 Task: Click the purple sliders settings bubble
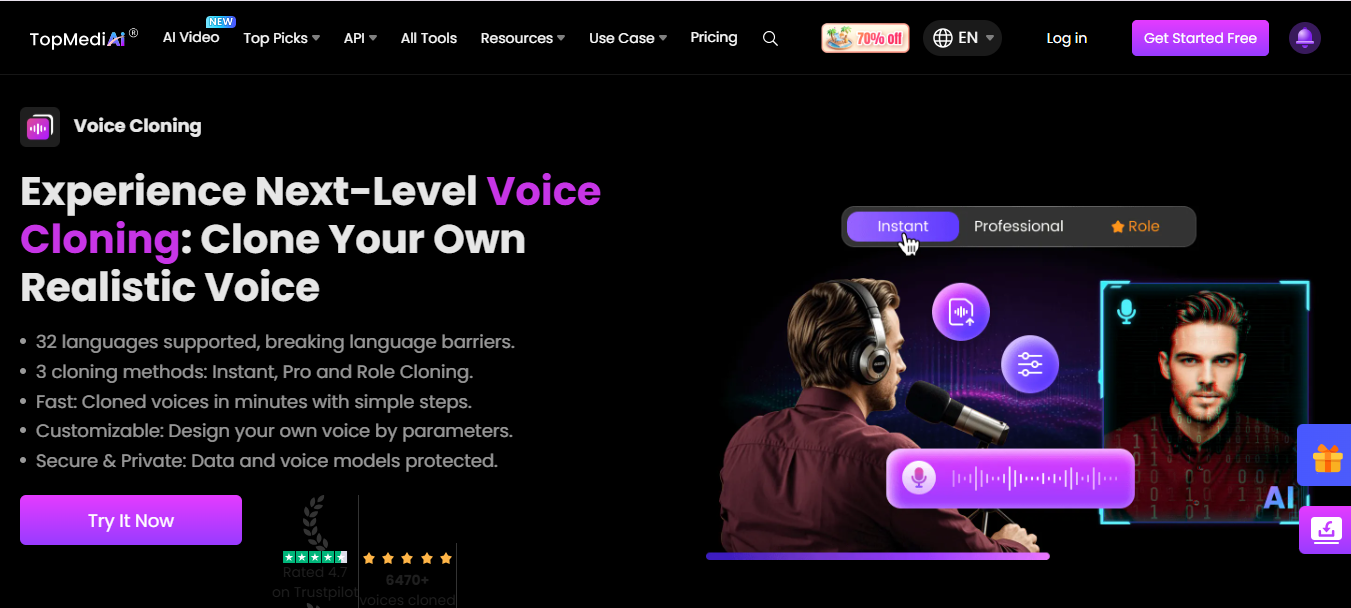pos(1030,365)
